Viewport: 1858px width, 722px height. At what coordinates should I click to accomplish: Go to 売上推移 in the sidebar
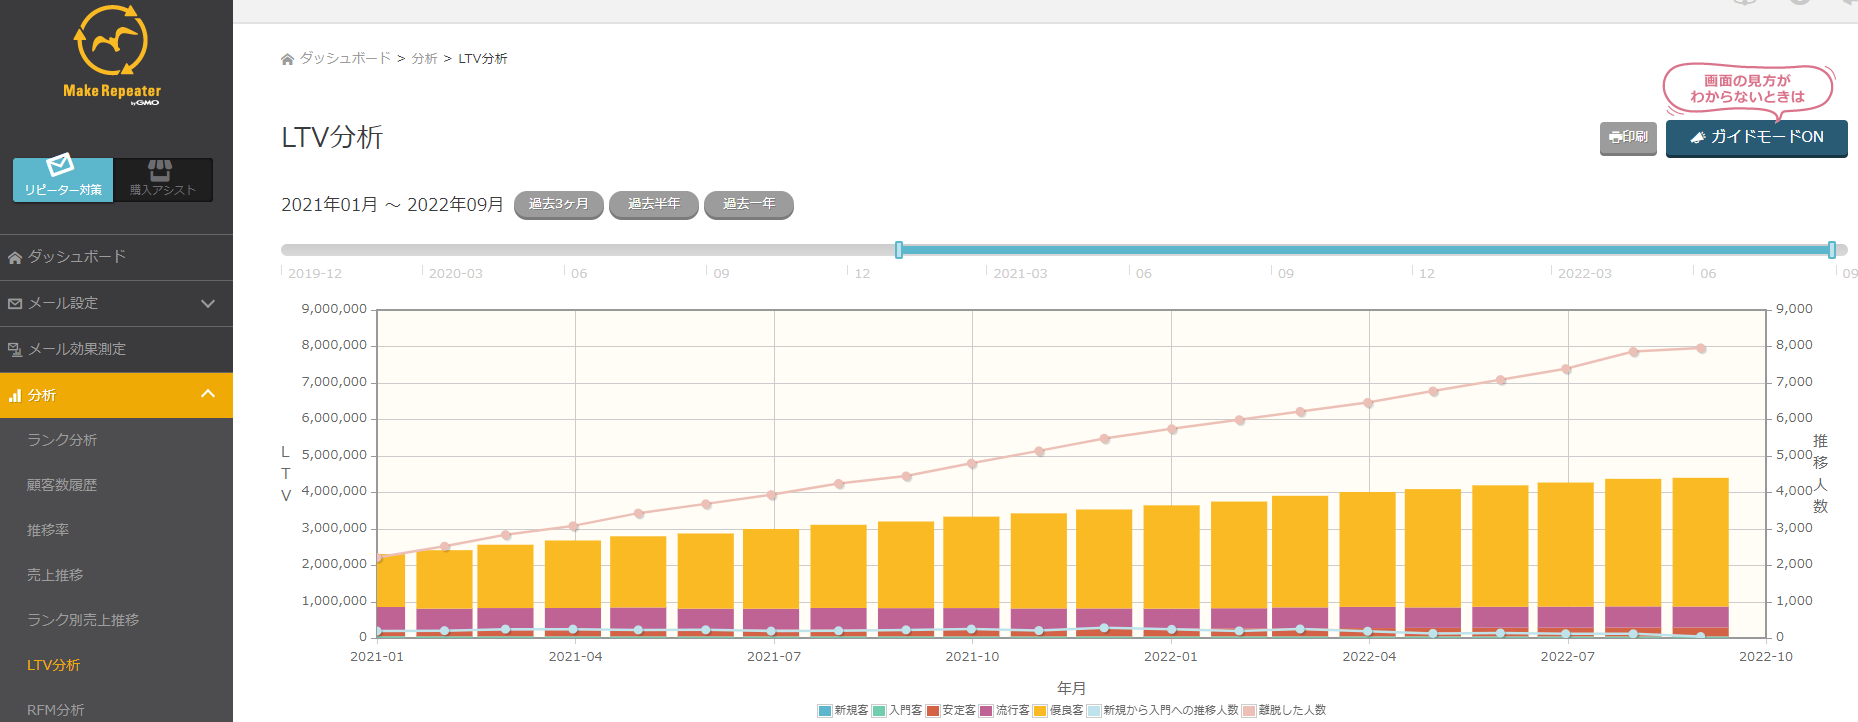point(55,575)
